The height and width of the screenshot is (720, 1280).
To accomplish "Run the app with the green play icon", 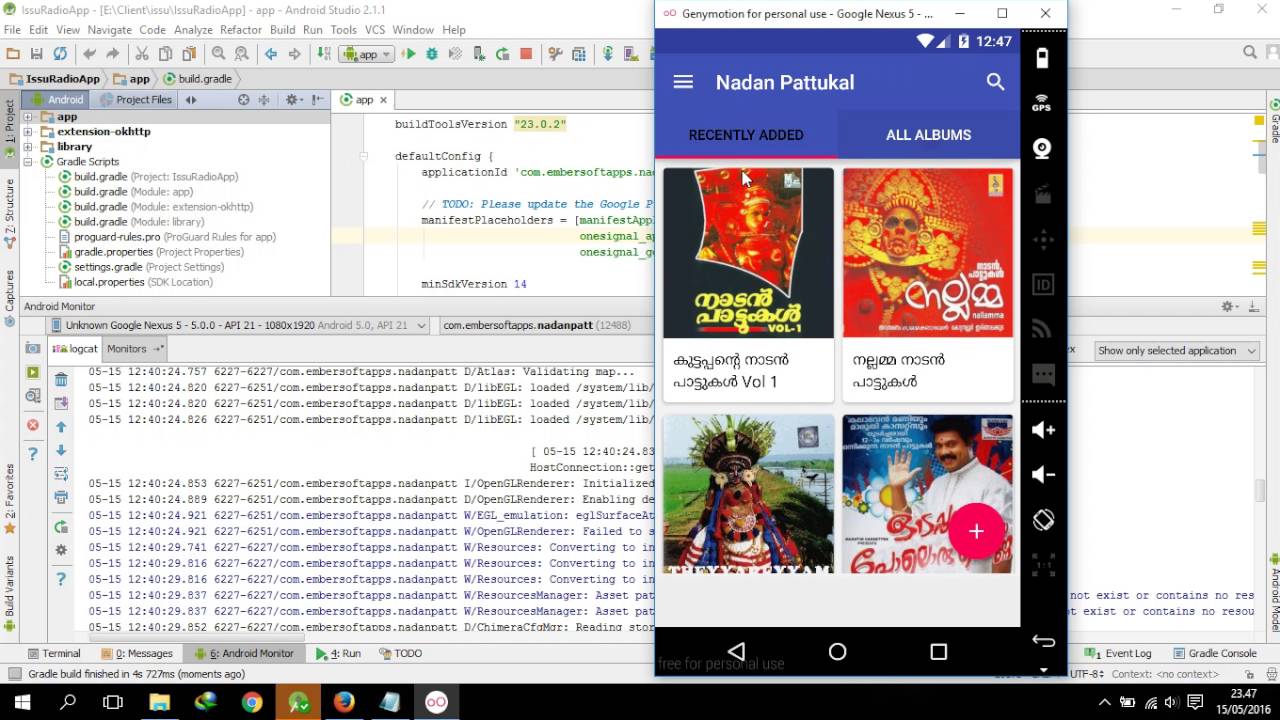I will [409, 54].
